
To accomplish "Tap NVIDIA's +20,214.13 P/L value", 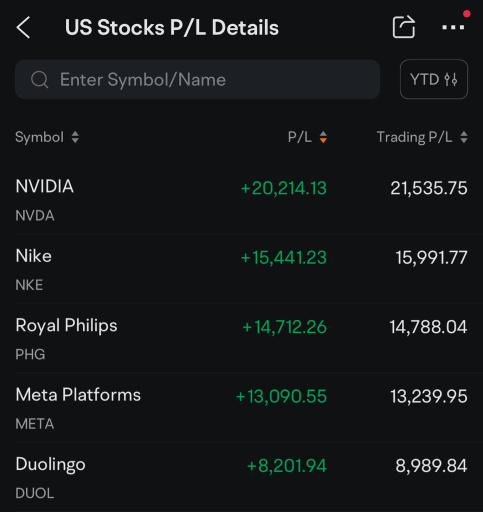I will click(x=284, y=188).
